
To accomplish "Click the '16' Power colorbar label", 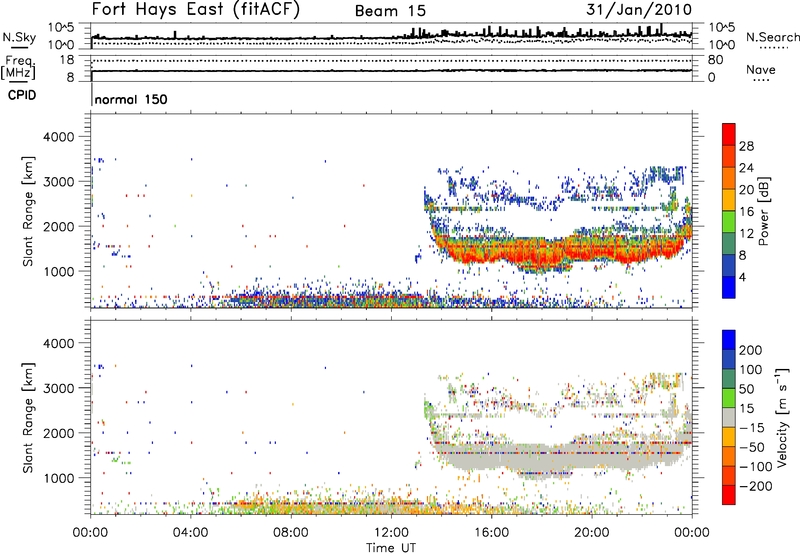I will (x=746, y=212).
